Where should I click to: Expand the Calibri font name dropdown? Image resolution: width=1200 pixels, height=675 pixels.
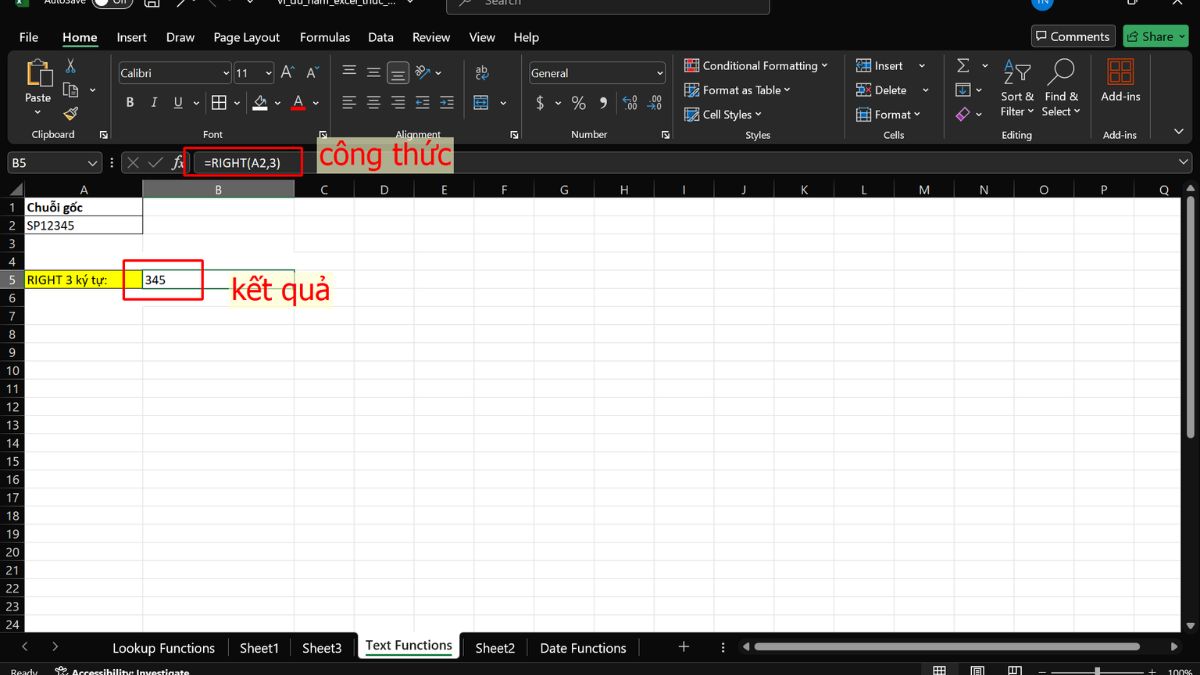pyautogui.click(x=225, y=73)
